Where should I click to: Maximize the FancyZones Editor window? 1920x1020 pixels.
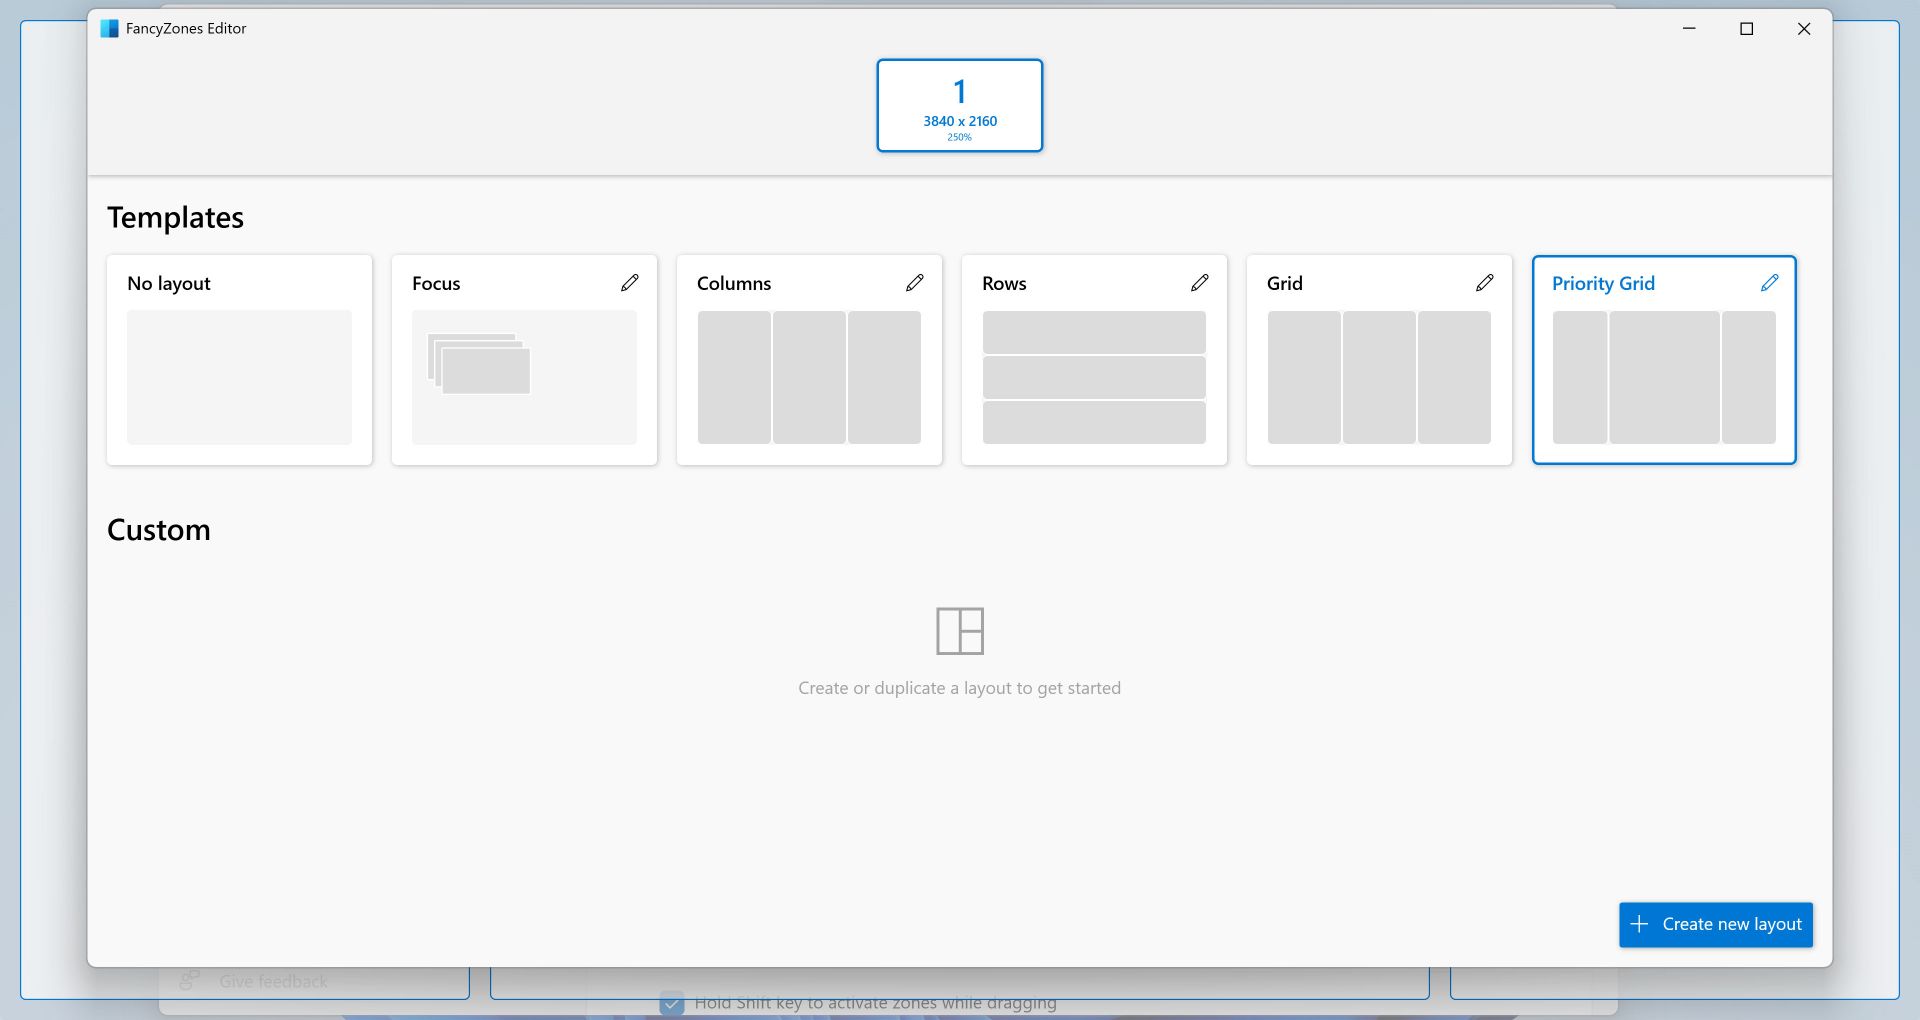[1747, 29]
